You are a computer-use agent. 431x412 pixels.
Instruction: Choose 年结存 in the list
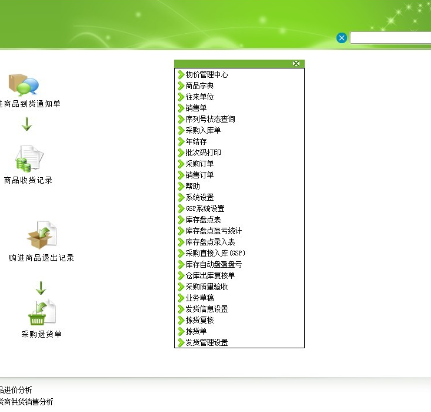196,141
